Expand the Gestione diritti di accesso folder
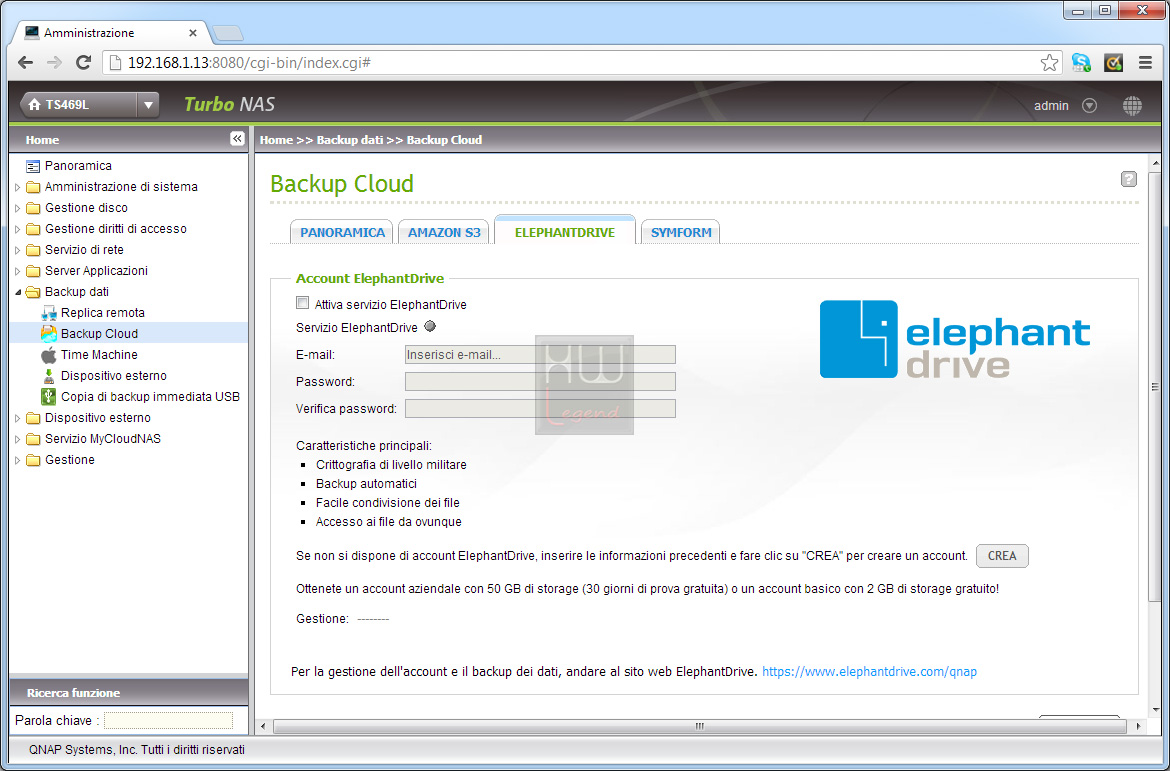Image resolution: width=1170 pixels, height=771 pixels. point(18,228)
